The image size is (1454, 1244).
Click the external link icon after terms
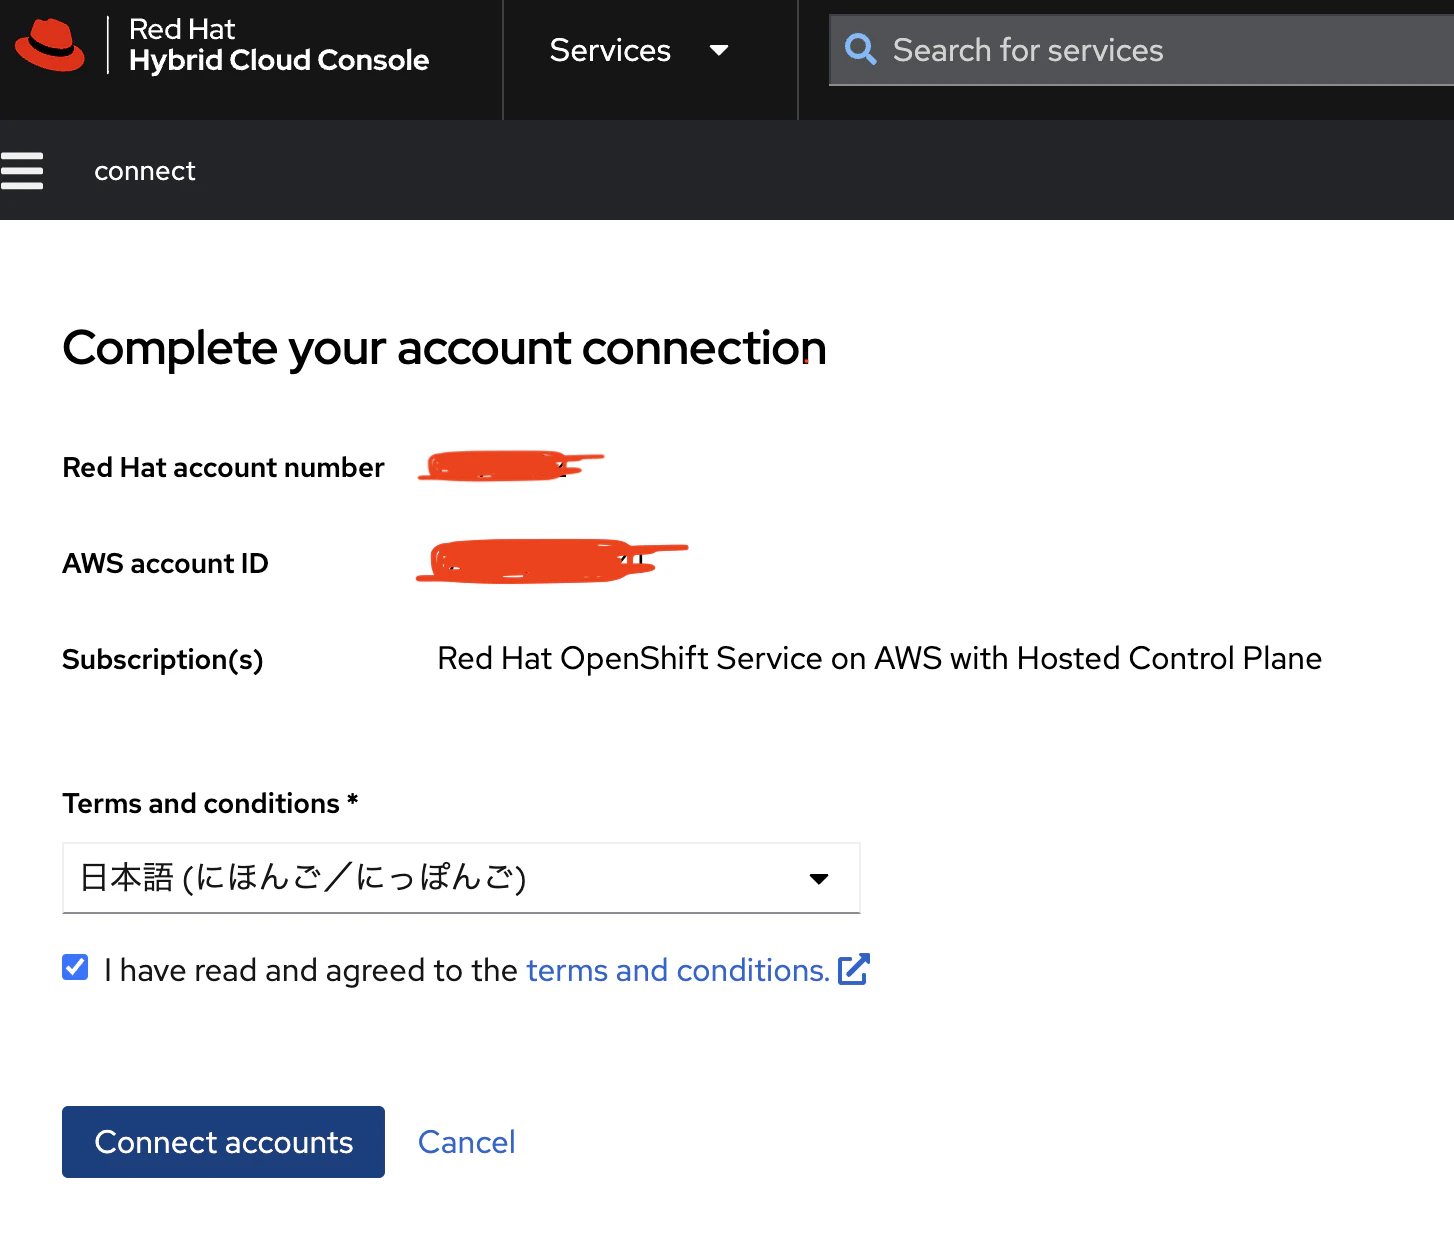(x=854, y=969)
